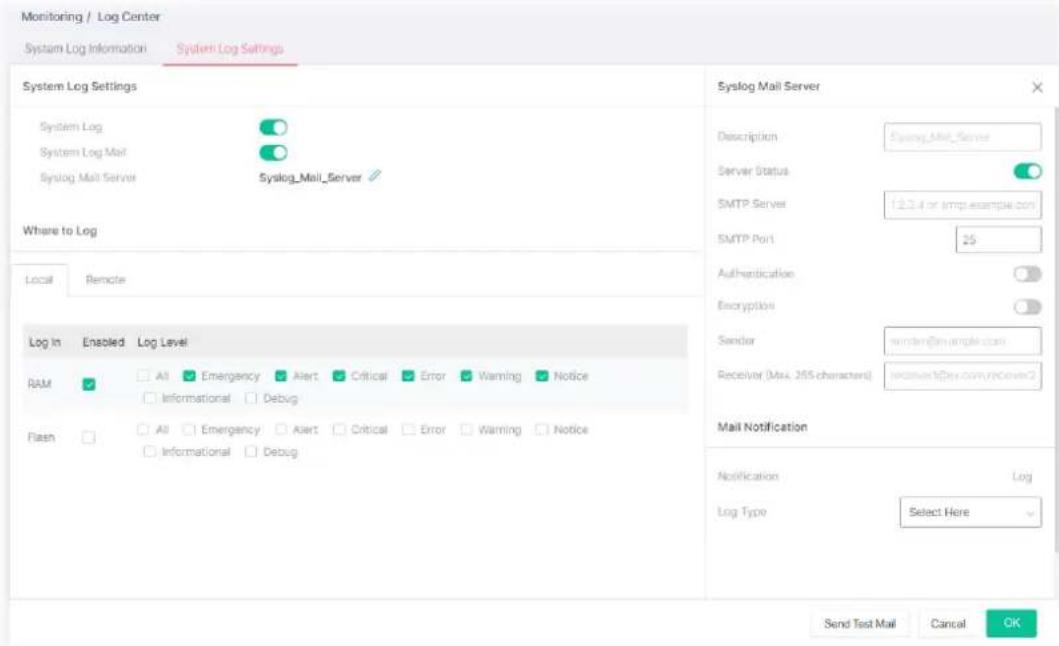Click the Monitoring breadcrumb
Viewport: 1059px width, 646px height.
click(x=51, y=16)
